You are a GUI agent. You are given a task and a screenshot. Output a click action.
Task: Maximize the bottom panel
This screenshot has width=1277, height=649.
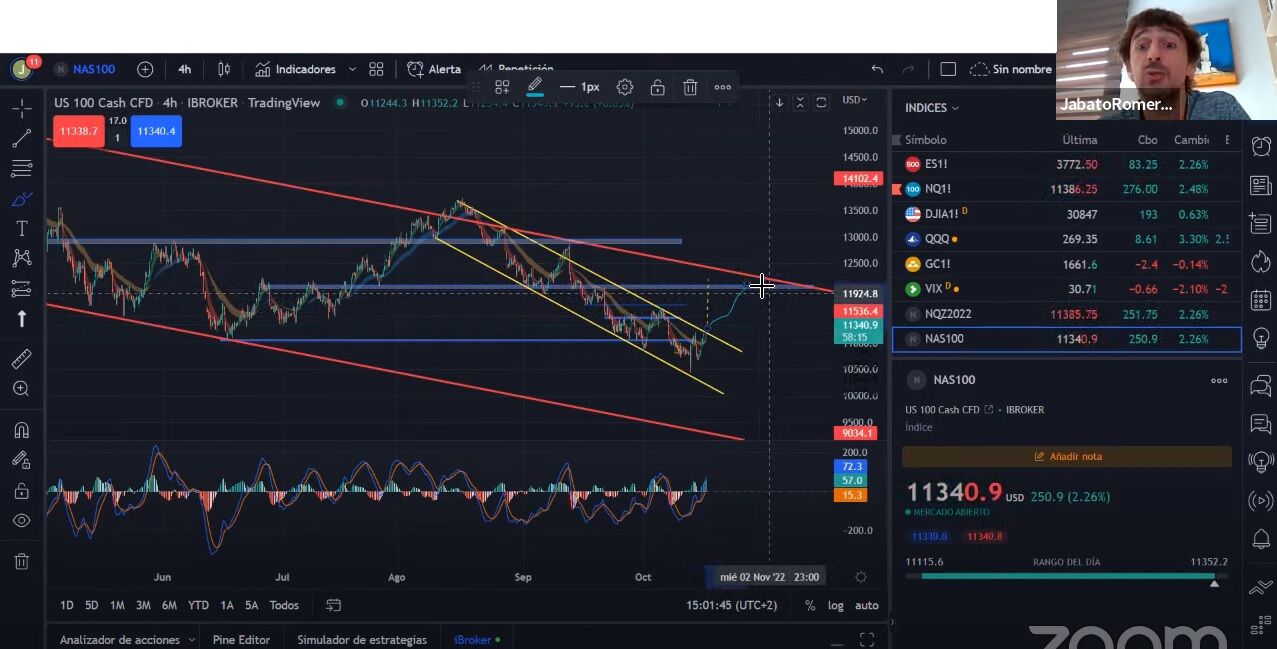[x=867, y=639]
